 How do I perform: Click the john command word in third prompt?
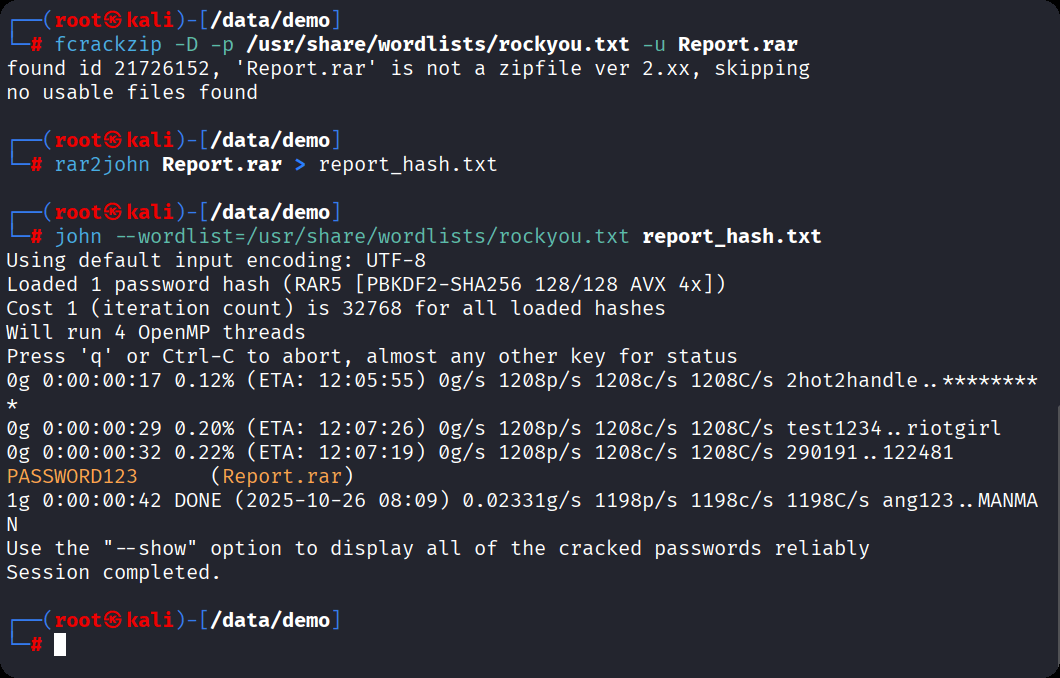tap(78, 237)
